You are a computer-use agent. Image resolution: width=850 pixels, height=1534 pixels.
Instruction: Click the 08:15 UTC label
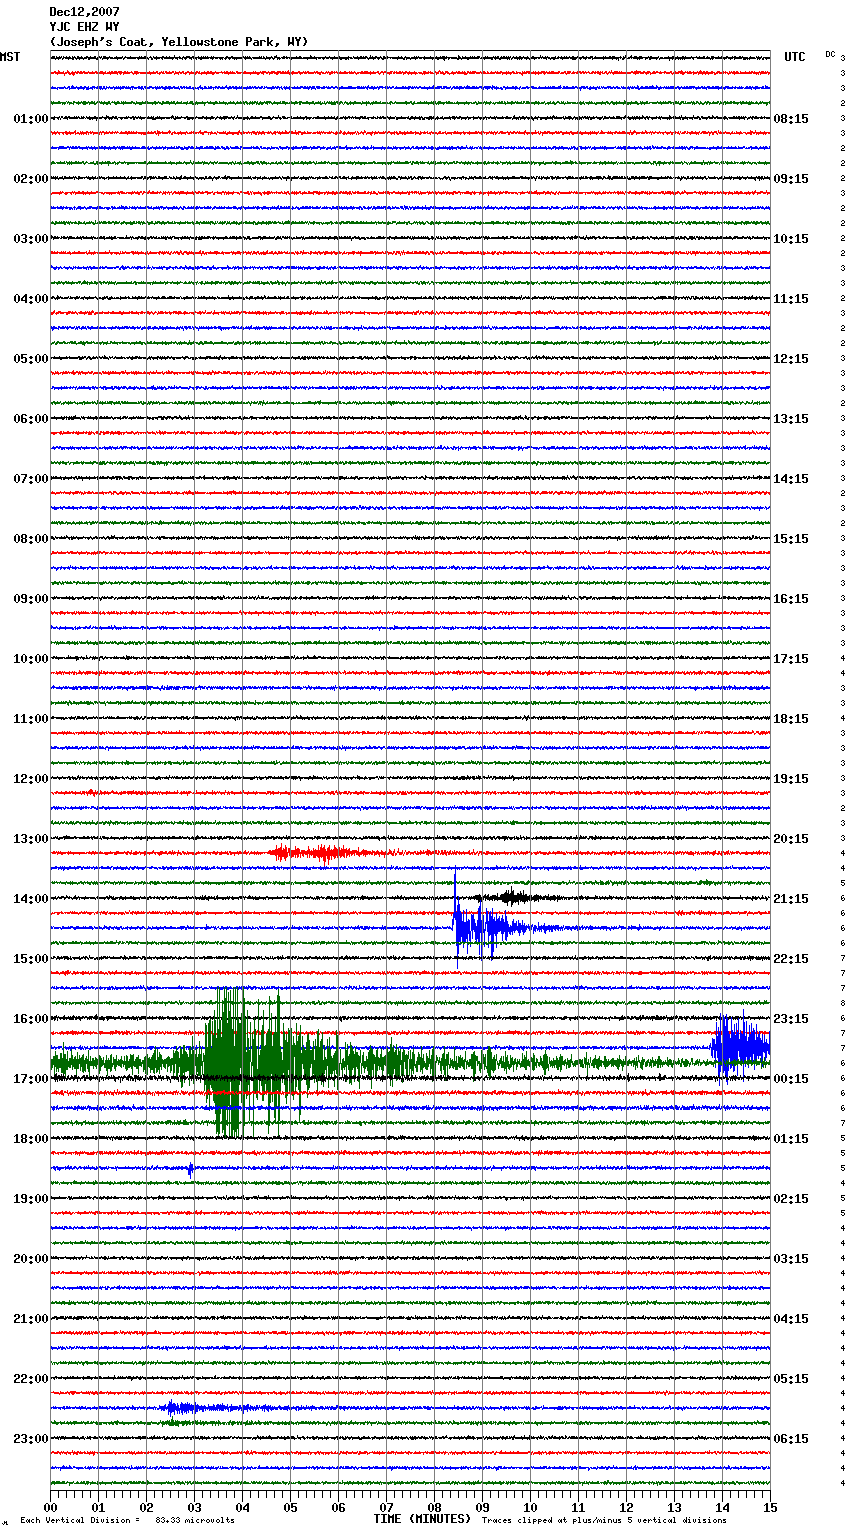coord(791,119)
